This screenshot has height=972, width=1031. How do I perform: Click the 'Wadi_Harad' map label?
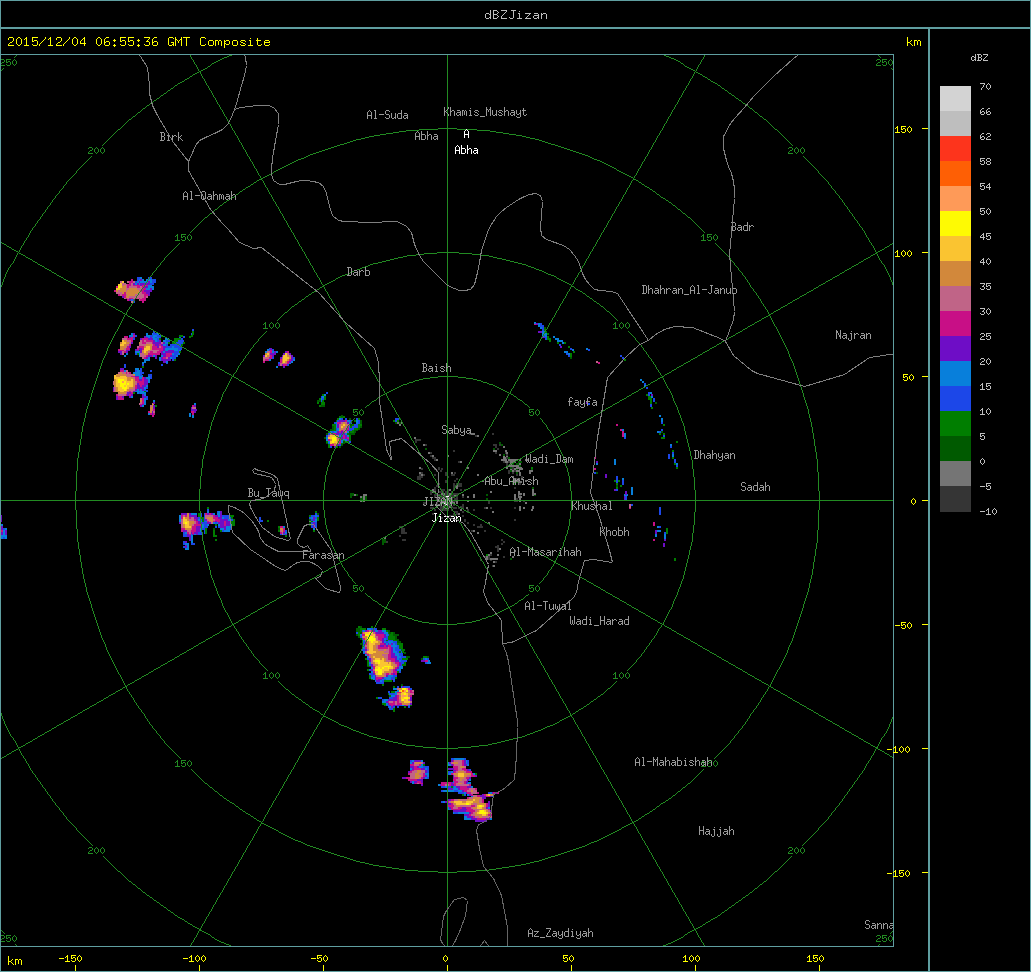pos(599,621)
